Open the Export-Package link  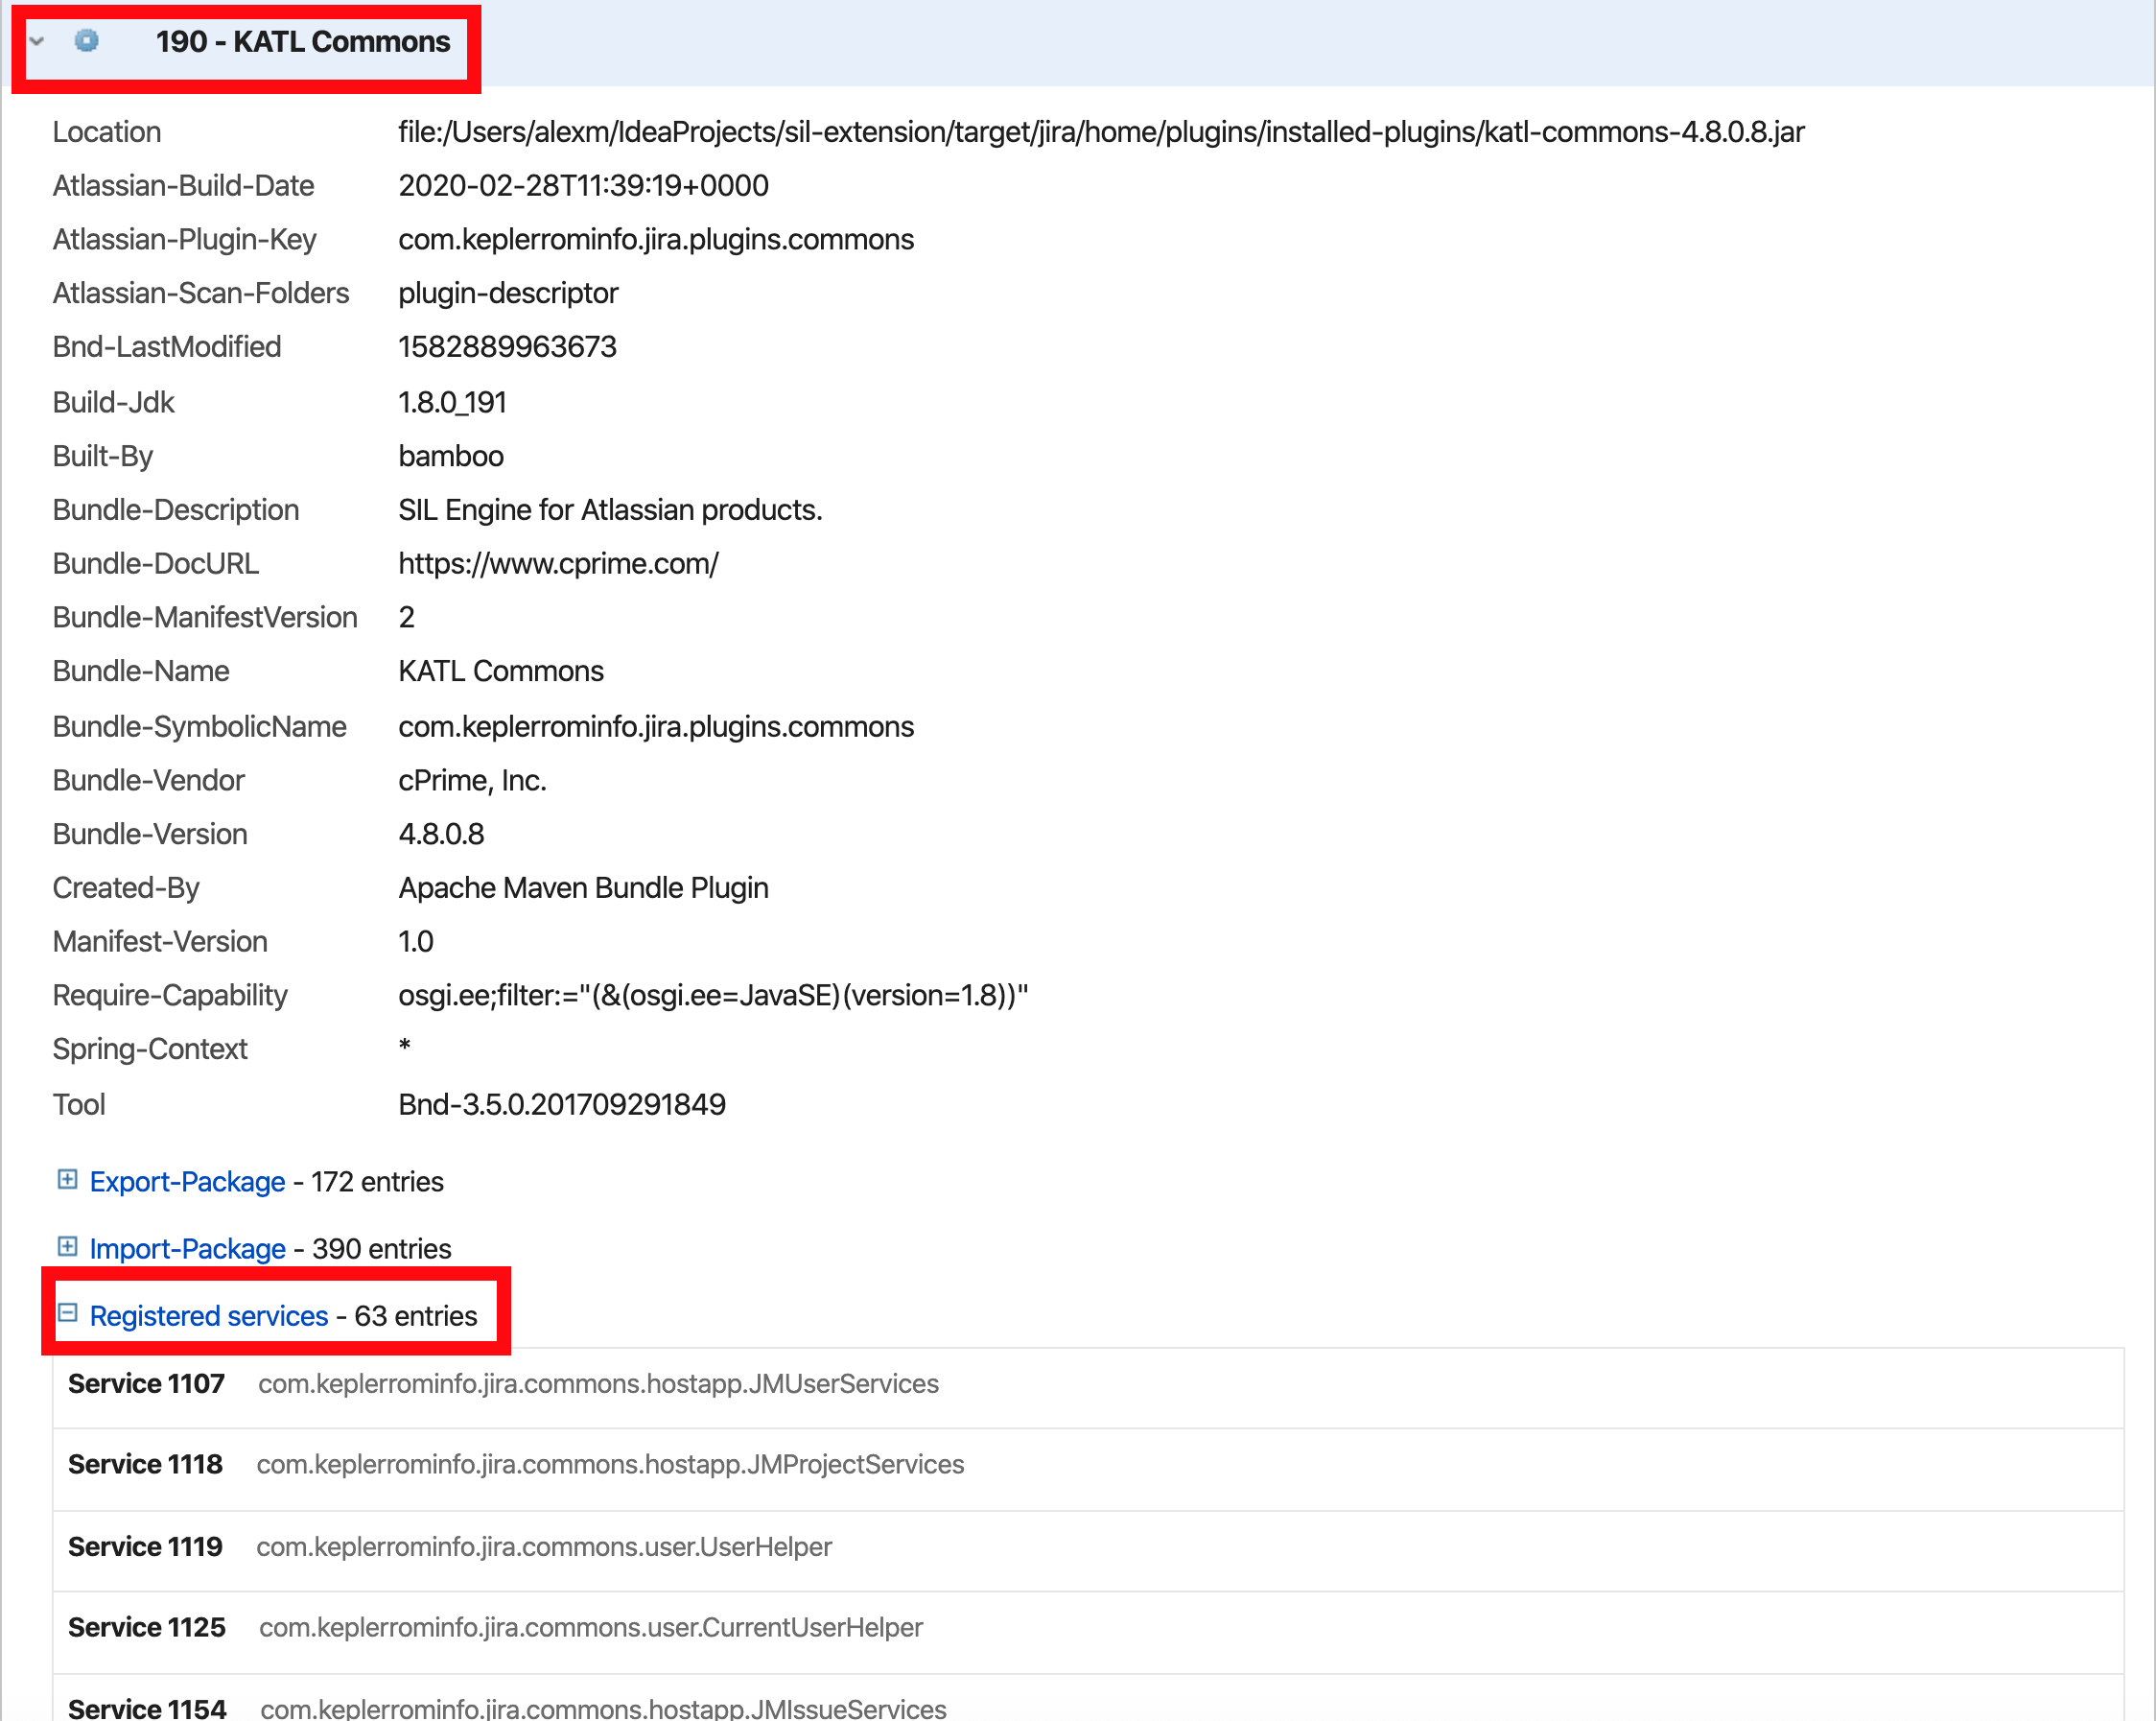click(187, 1182)
